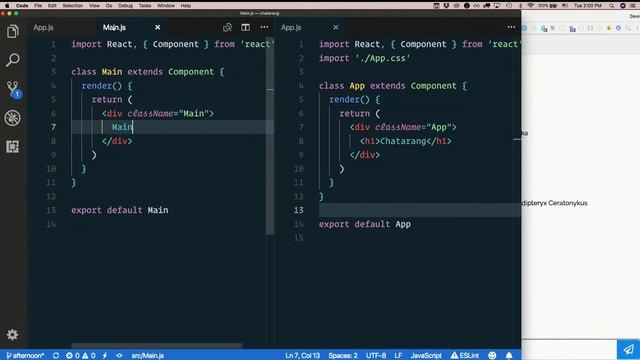Open macOS Spotlight search
This screenshot has width=640, height=360.
click(611, 6)
